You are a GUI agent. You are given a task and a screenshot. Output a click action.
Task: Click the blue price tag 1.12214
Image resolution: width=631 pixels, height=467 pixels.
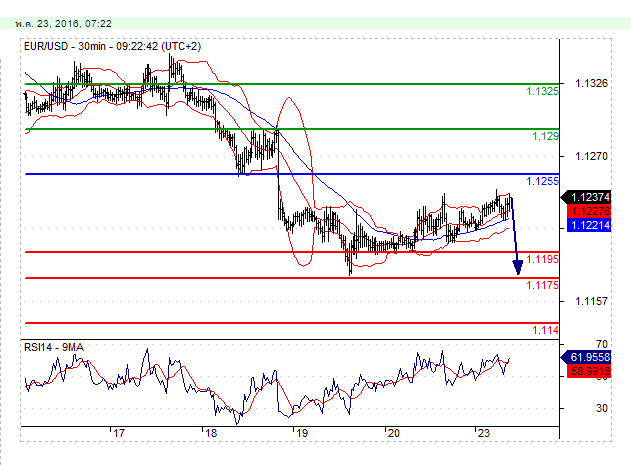click(x=589, y=225)
